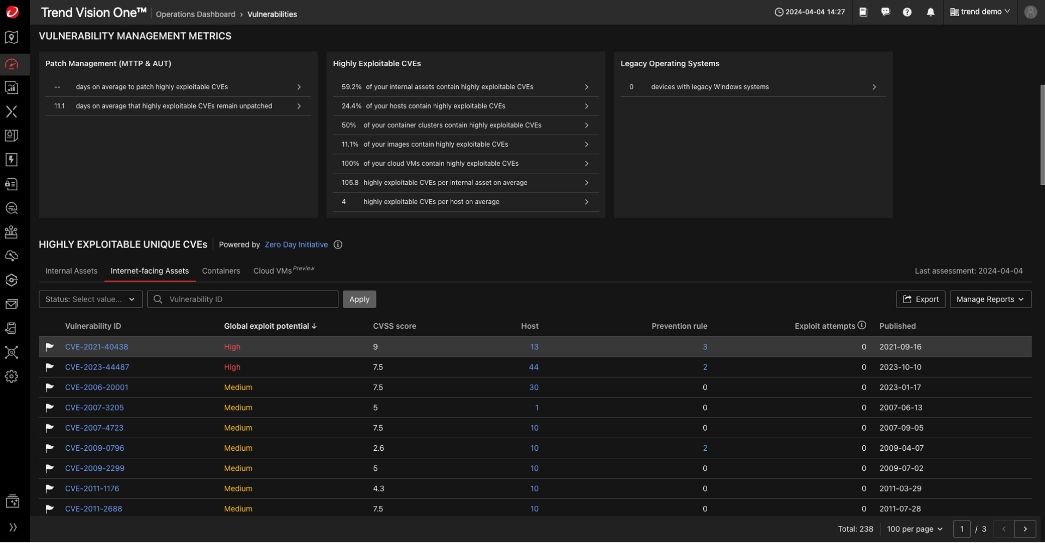
Task: Open the Manage Reports dropdown
Action: [990, 299]
